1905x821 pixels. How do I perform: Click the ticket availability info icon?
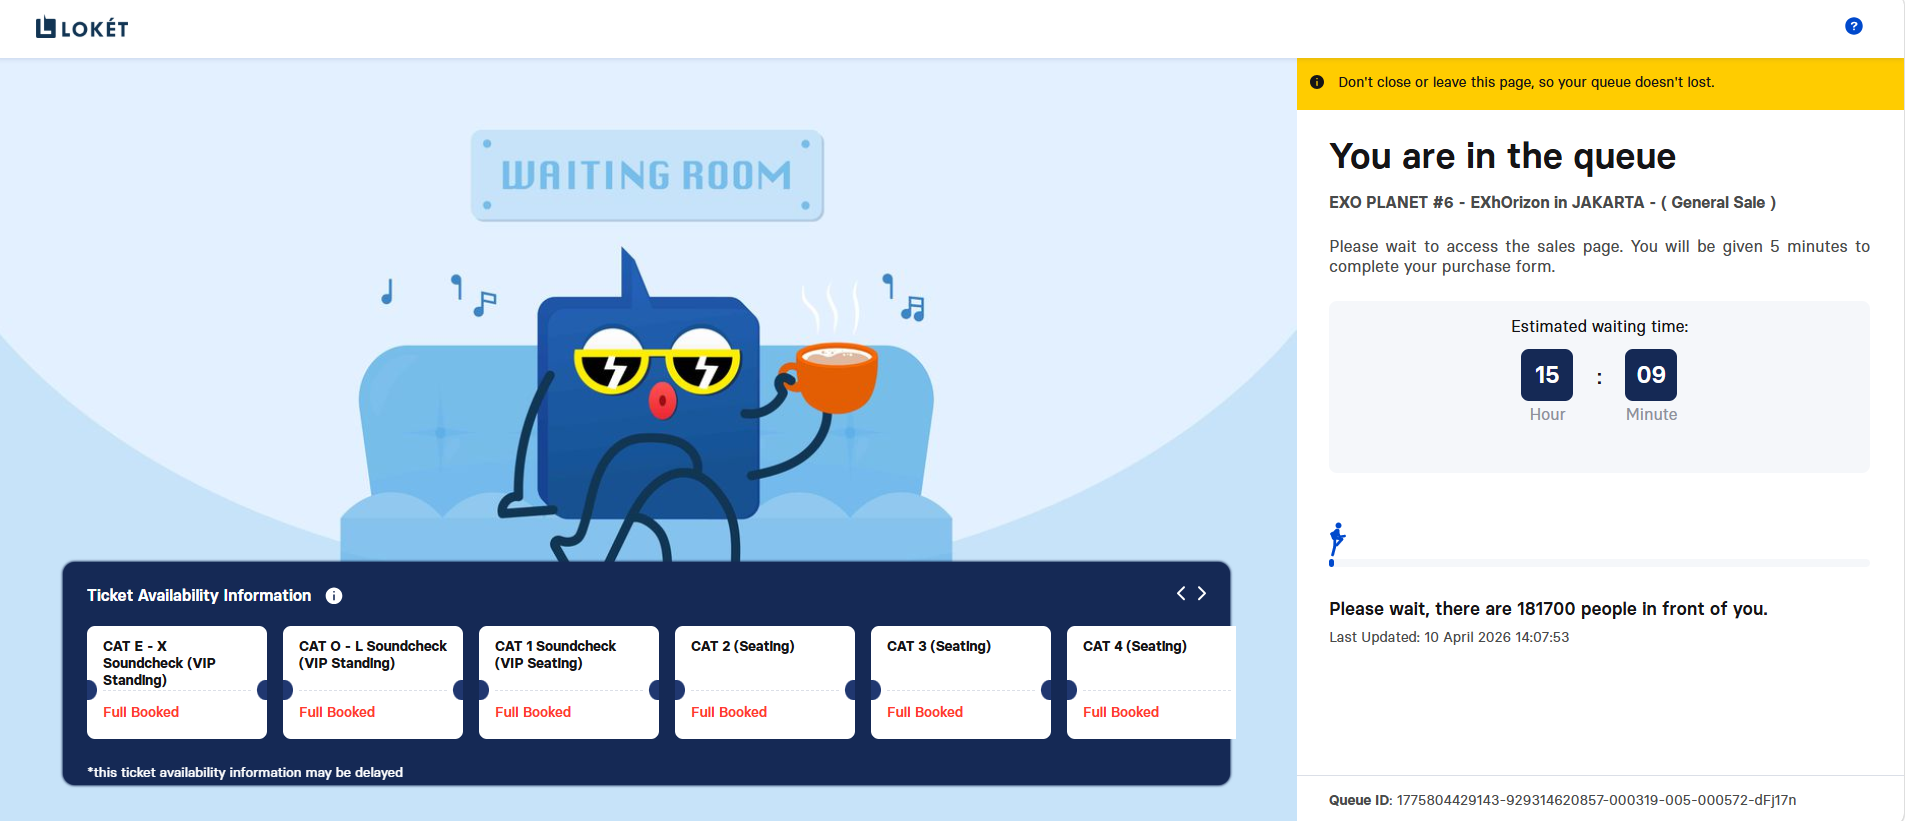[334, 596]
